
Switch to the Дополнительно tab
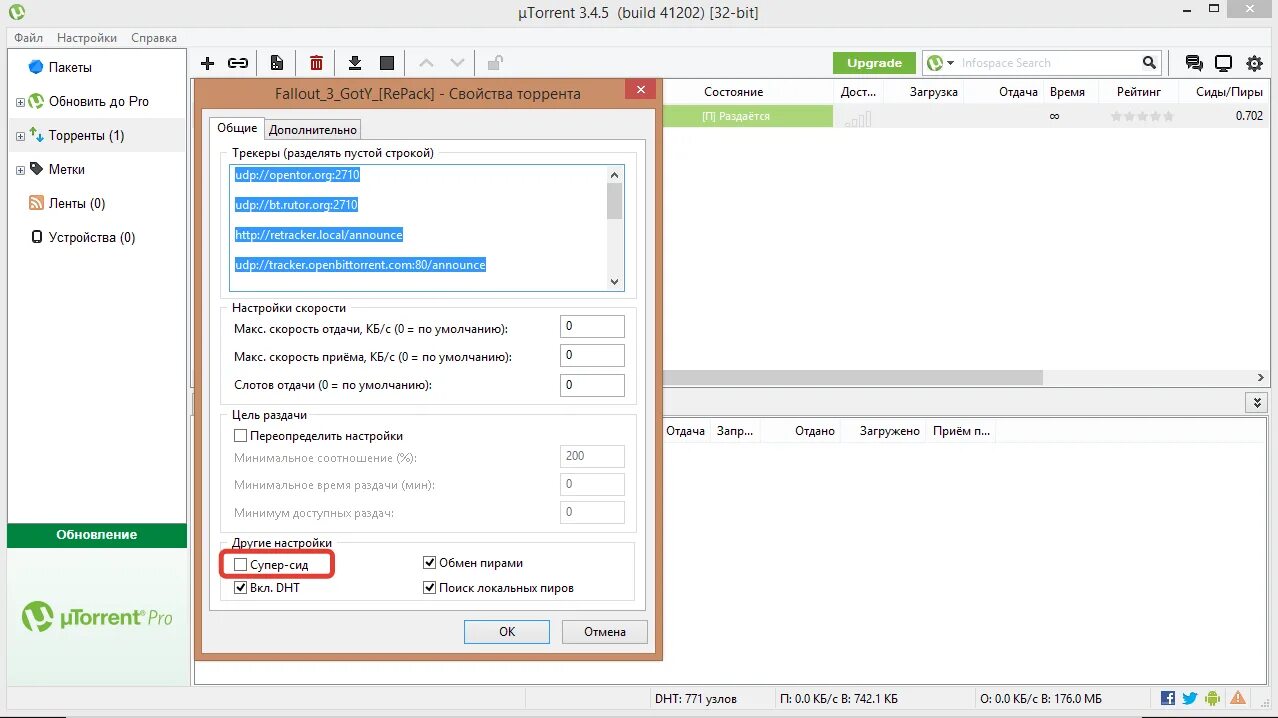point(313,129)
